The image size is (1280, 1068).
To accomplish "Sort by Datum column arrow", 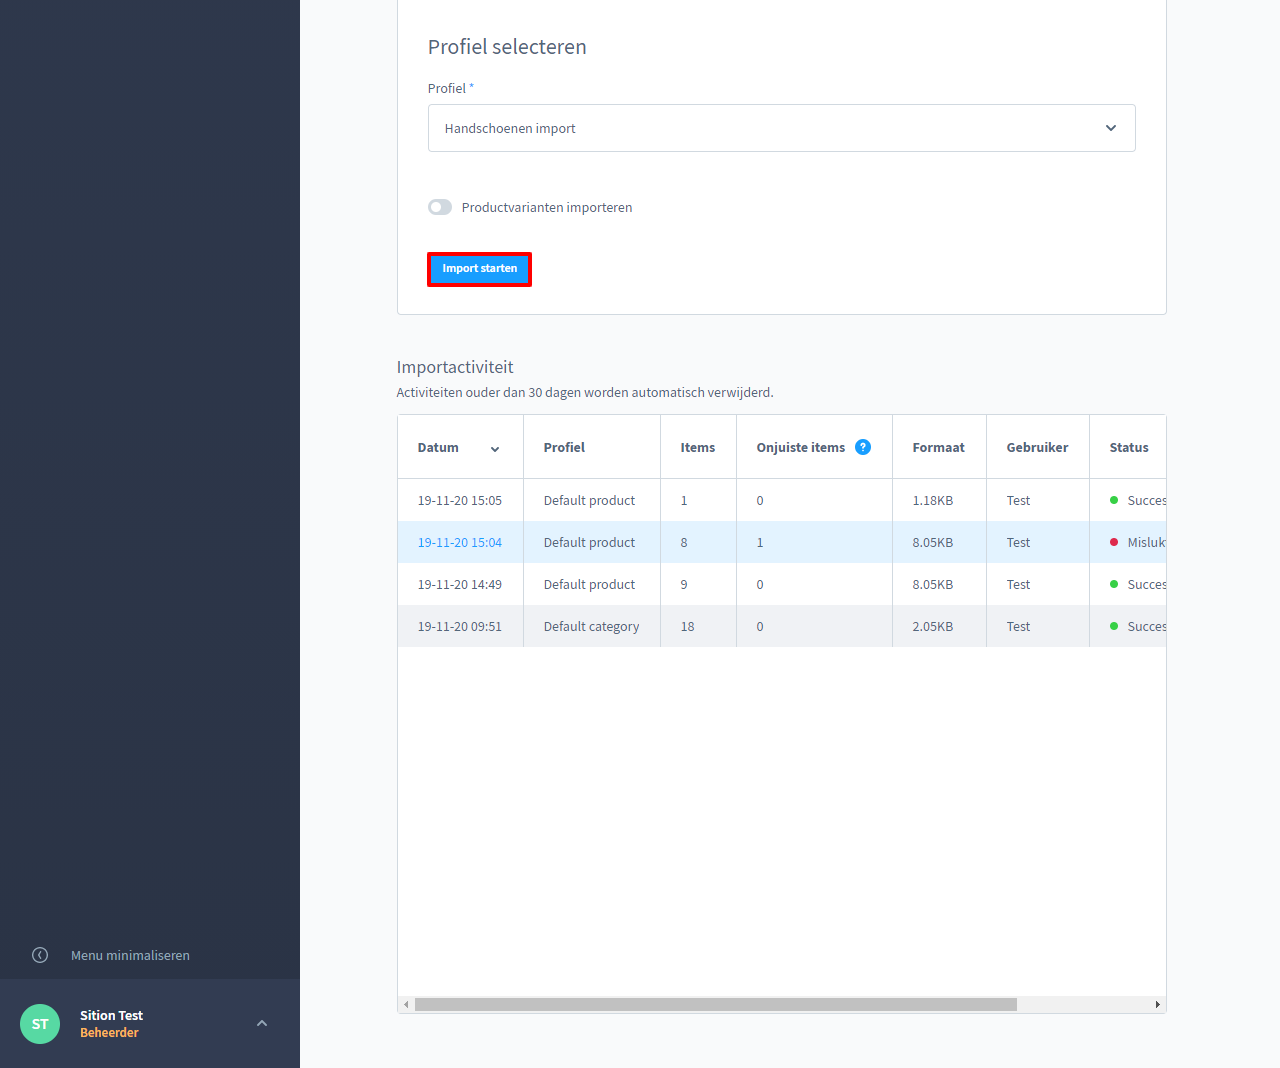I will 495,449.
